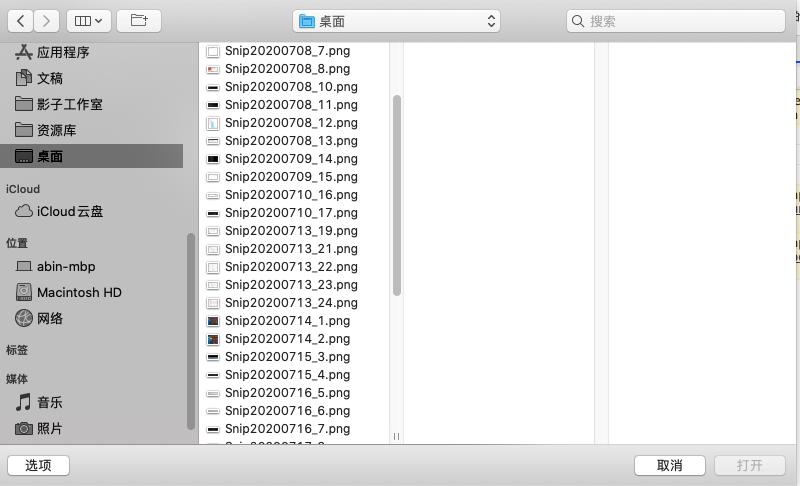Click the 打开 button

pyautogui.click(x=749, y=465)
